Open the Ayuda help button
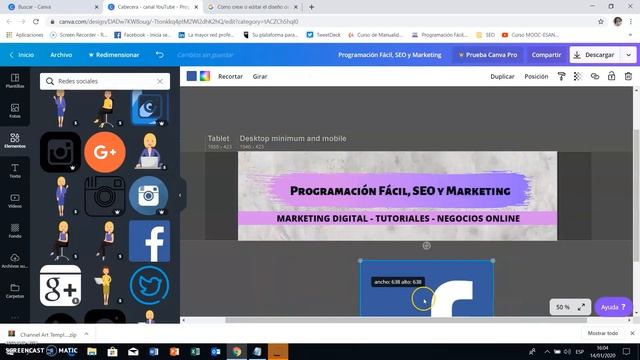The width and height of the screenshot is (640, 360). [x=613, y=307]
